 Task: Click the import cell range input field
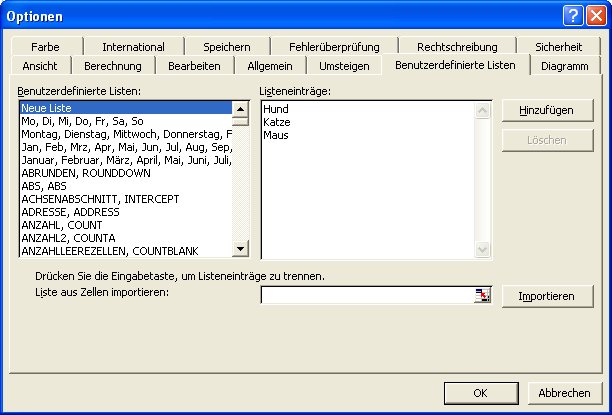pos(366,295)
